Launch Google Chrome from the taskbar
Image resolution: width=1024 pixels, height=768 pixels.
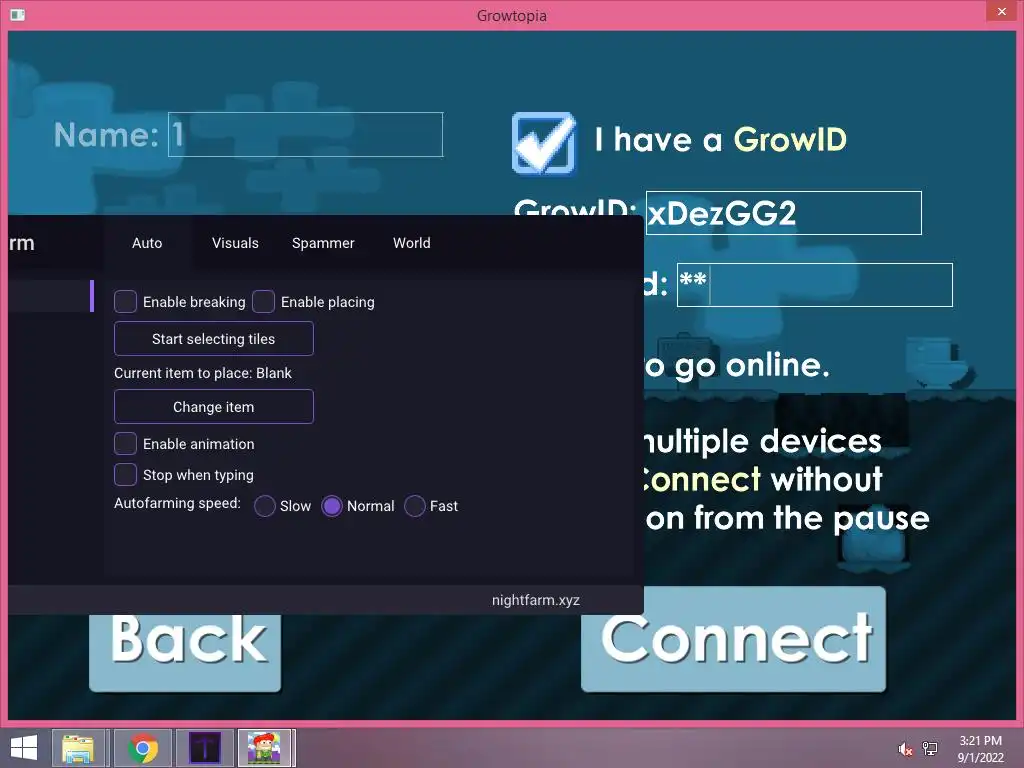point(142,748)
